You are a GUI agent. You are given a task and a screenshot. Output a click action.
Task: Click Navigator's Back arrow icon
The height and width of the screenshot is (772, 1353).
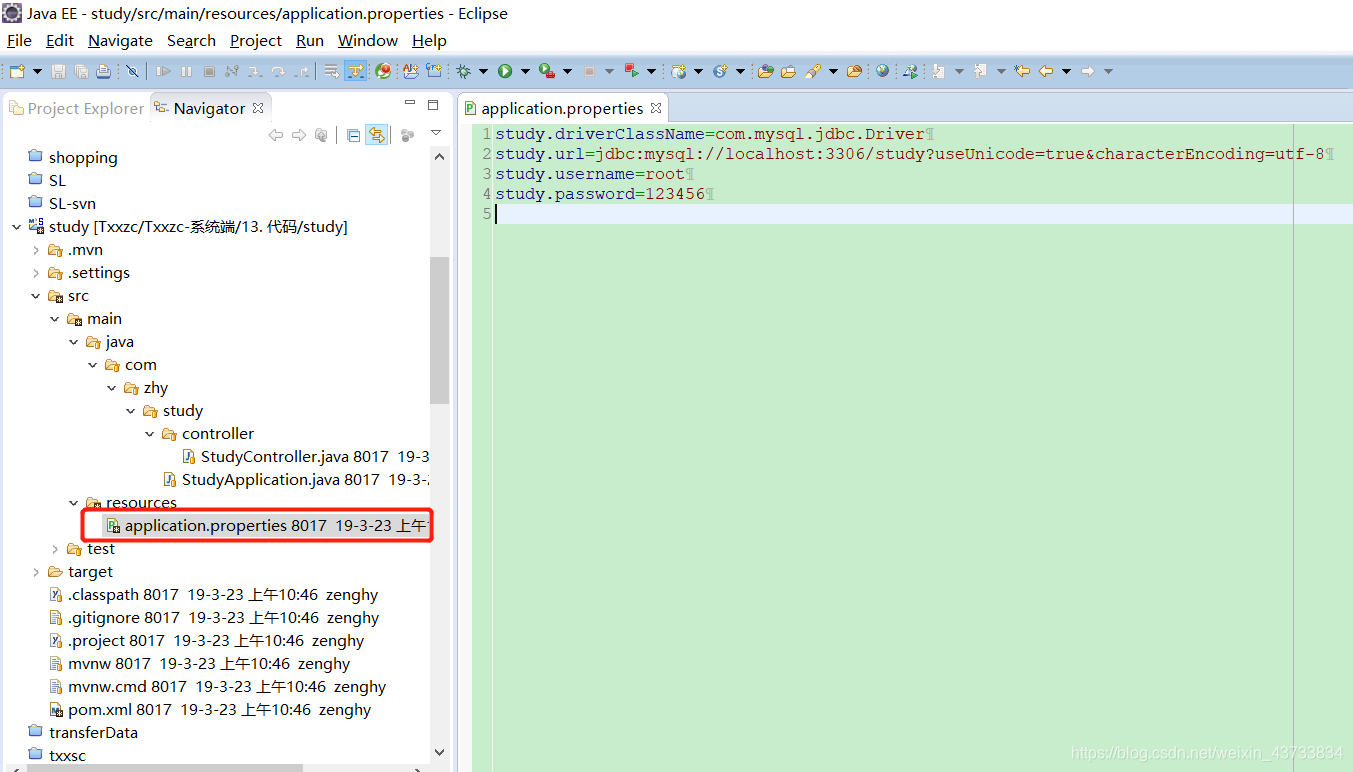click(276, 135)
